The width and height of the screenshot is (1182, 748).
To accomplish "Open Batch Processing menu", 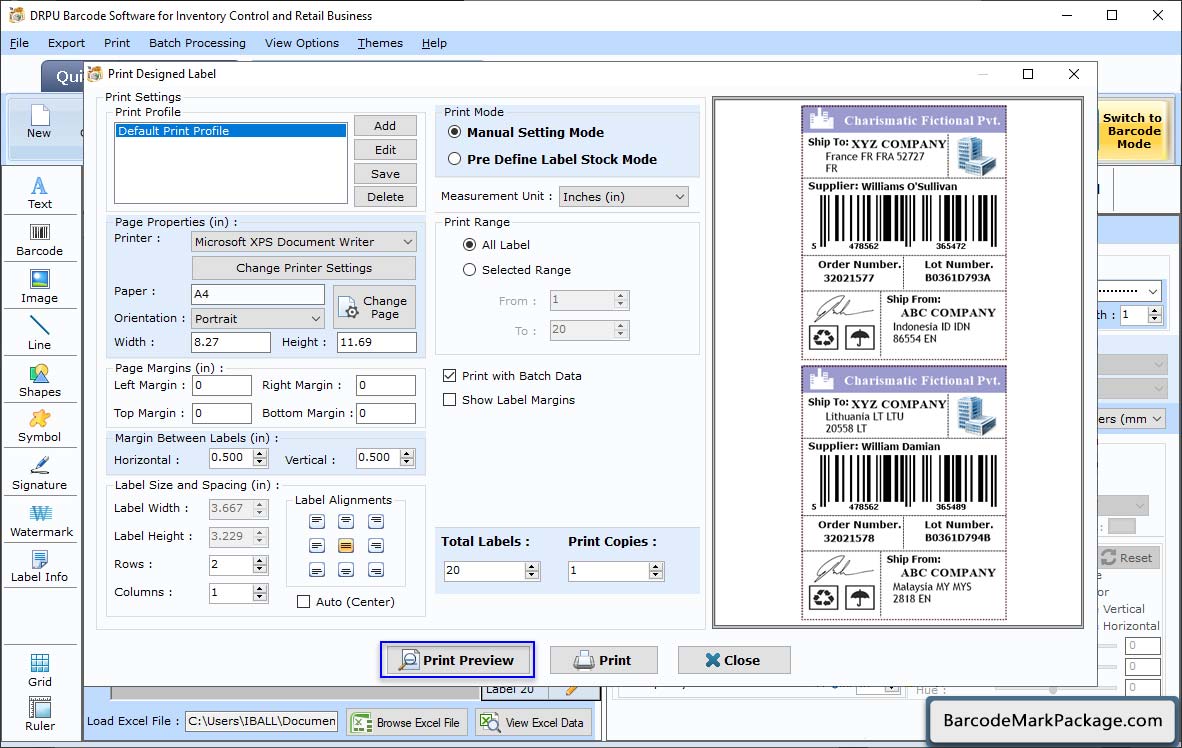I will click(x=198, y=43).
